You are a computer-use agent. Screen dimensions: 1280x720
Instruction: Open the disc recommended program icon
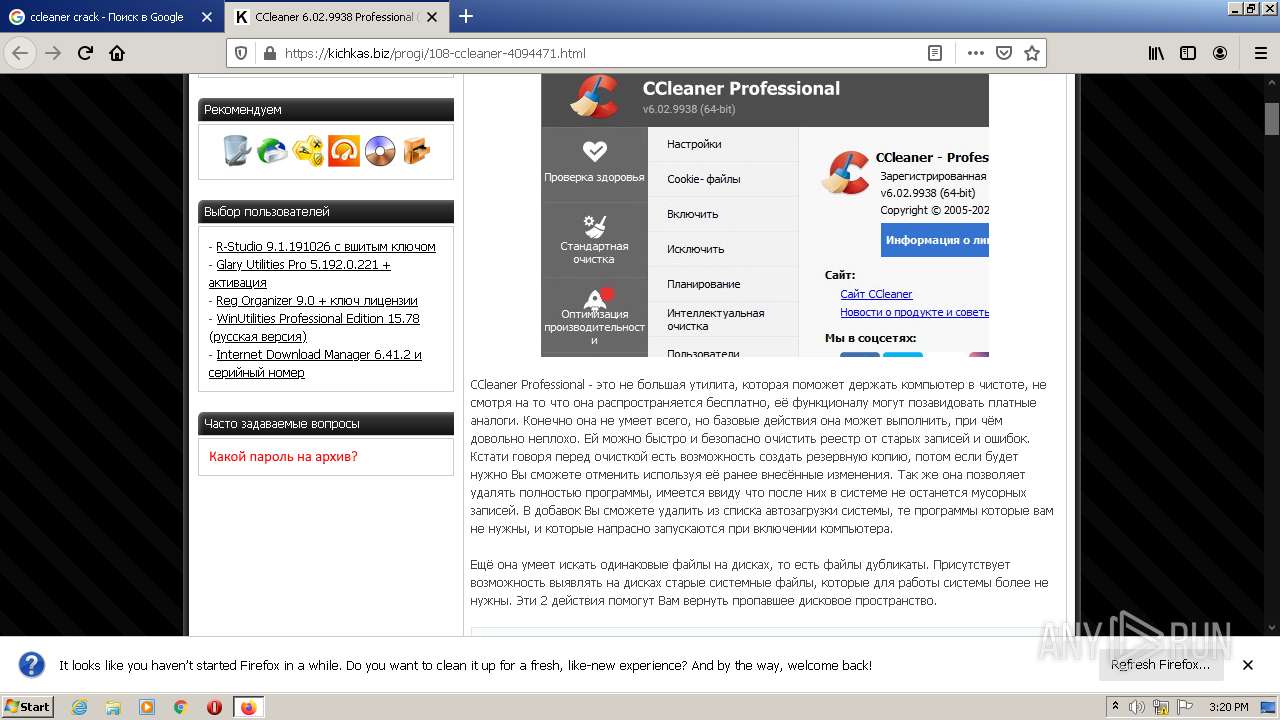pyautogui.click(x=380, y=151)
